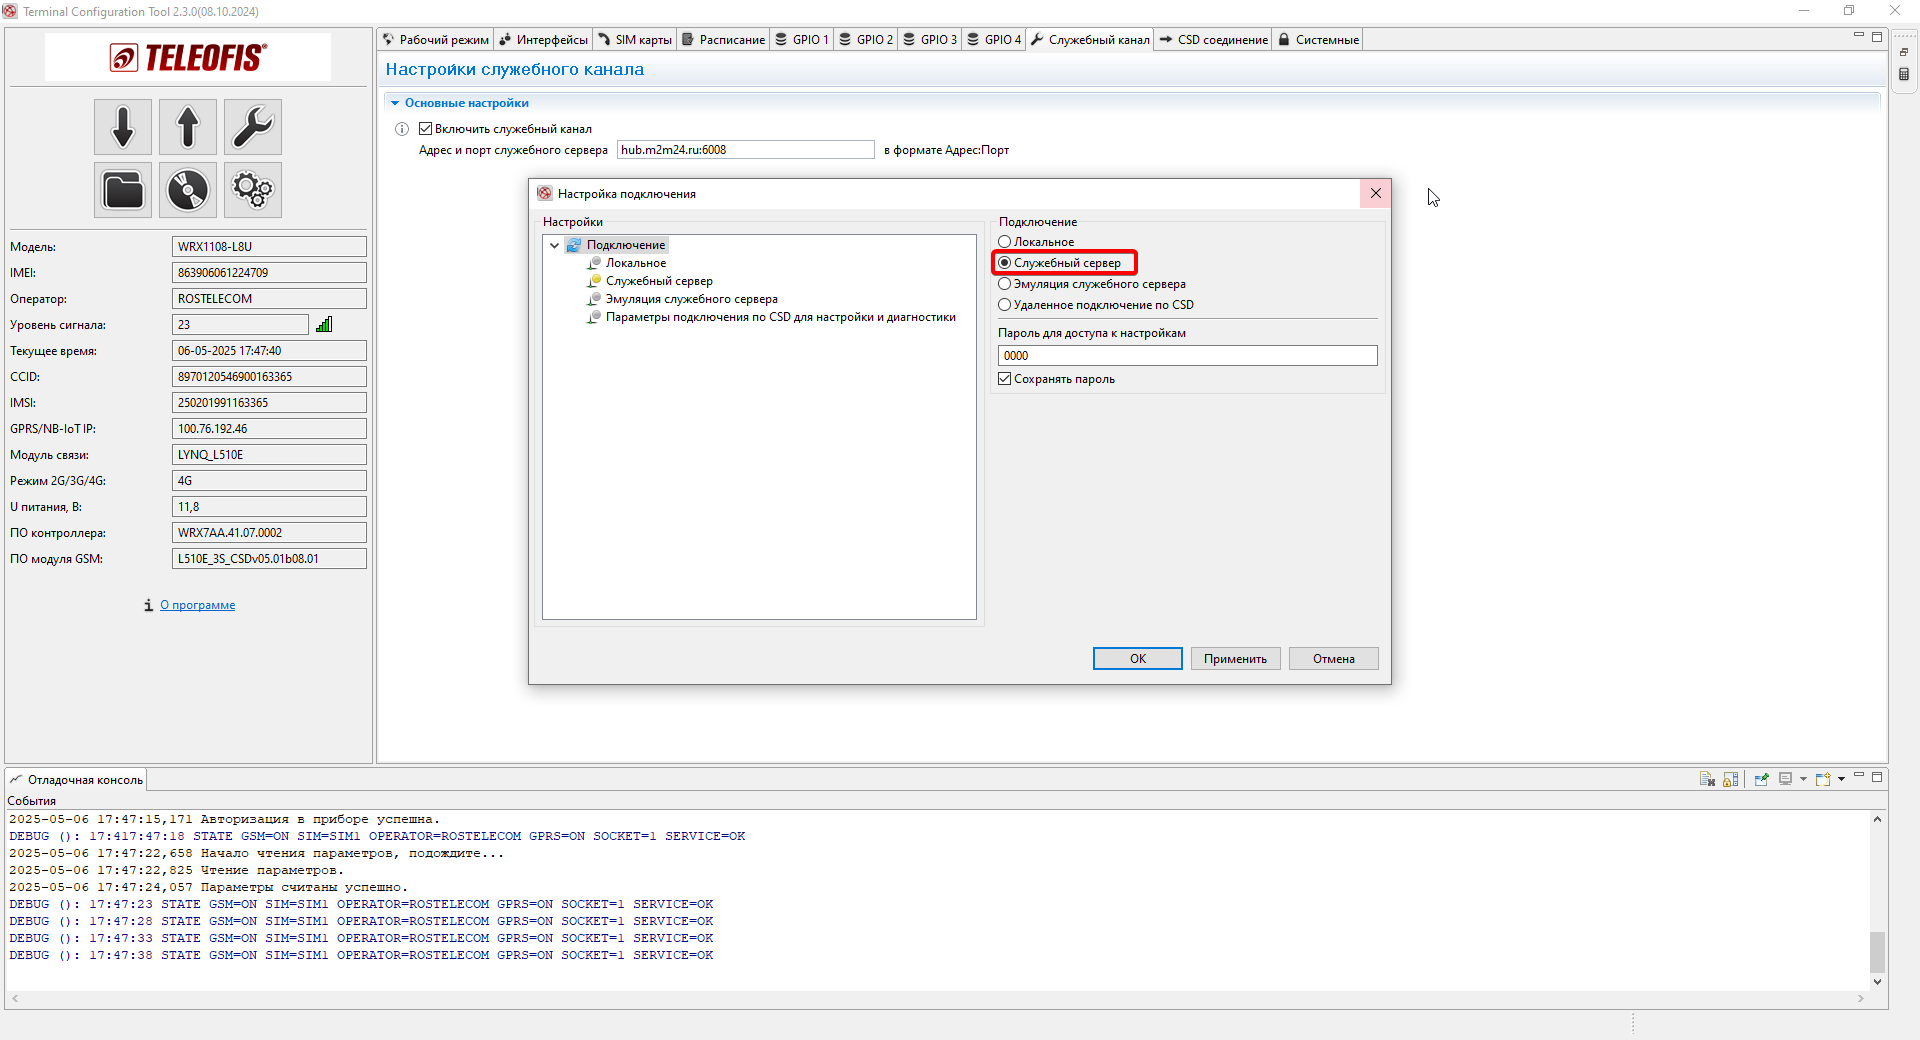This screenshot has height=1040, width=1920.
Task: Click the service server address field
Action: tap(745, 150)
